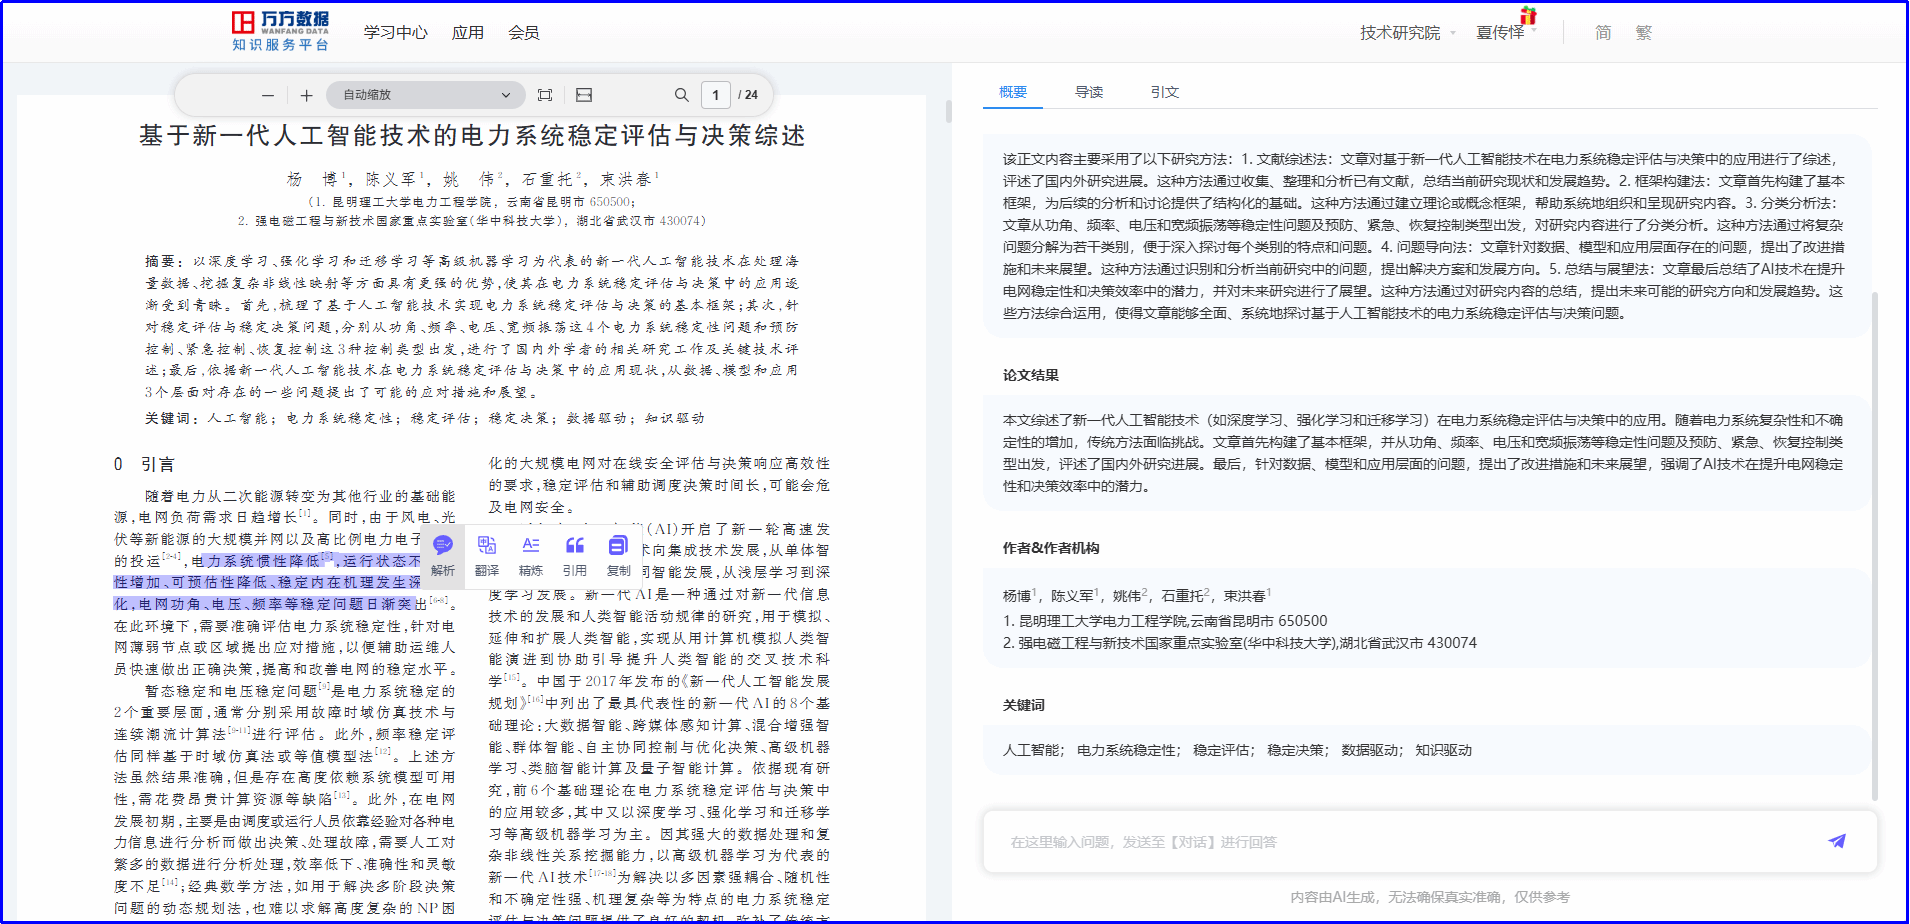Click the send paper-plane button
Viewport: 1910px width, 924px height.
coord(1837,841)
